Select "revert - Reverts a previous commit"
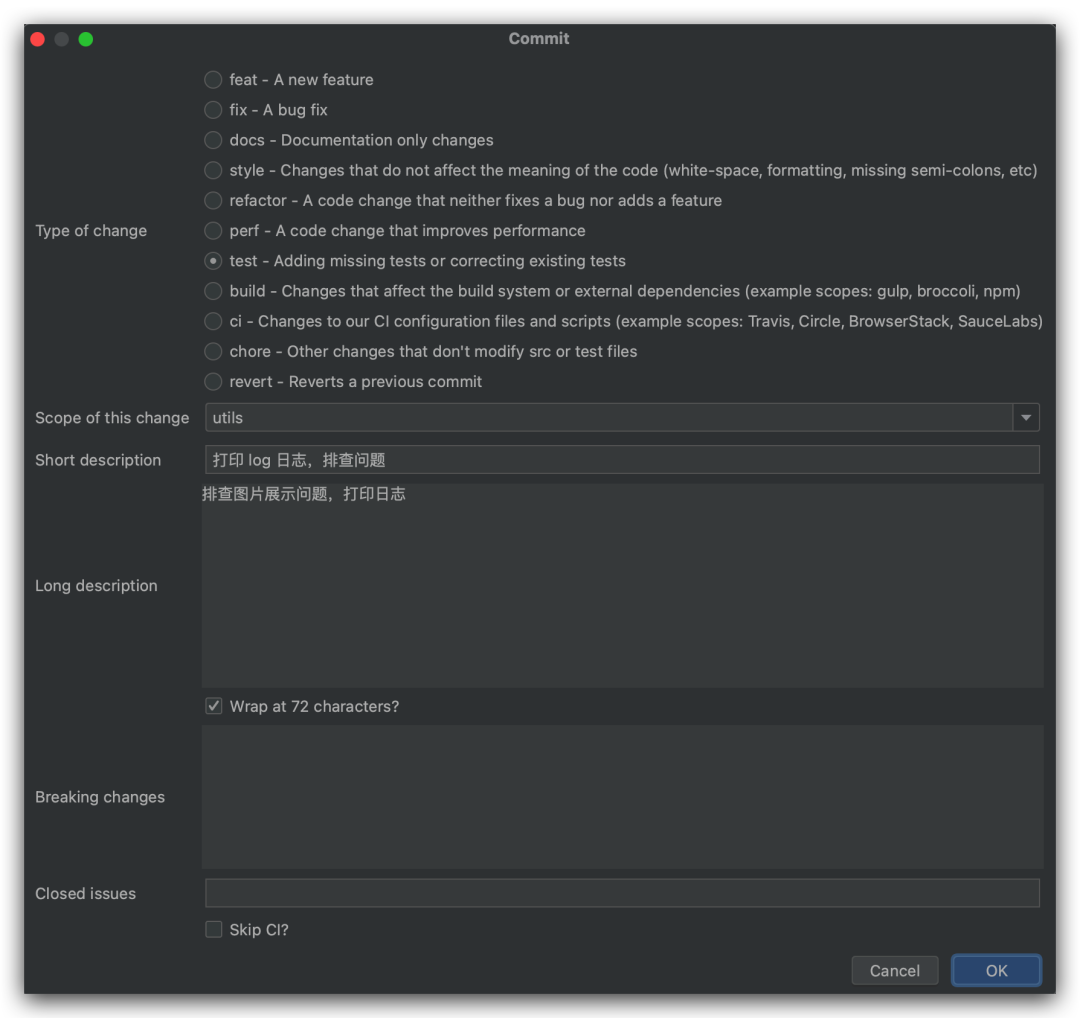 tap(213, 381)
